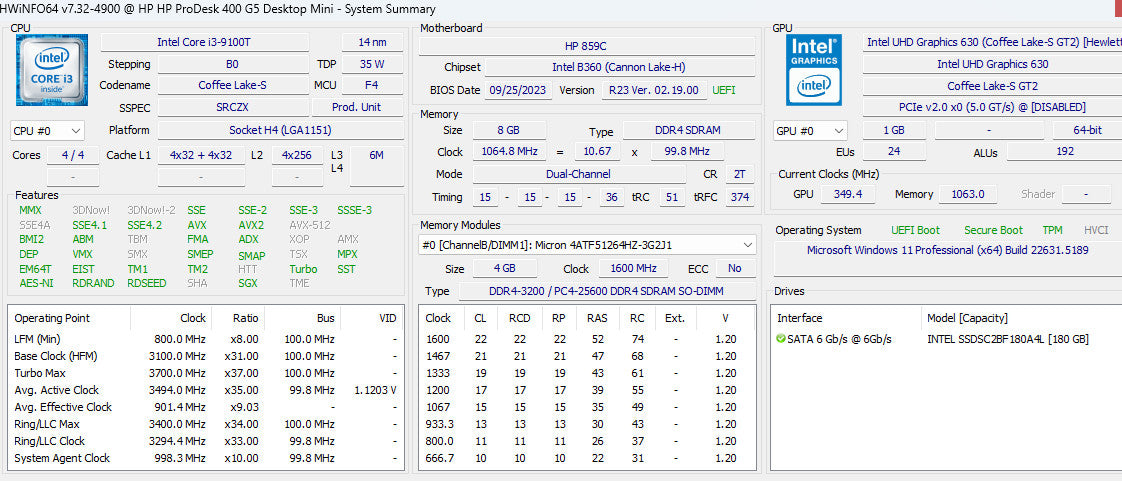Click the DDR4 SDRAM type field
This screenshot has height=481, width=1122.
(x=688, y=131)
